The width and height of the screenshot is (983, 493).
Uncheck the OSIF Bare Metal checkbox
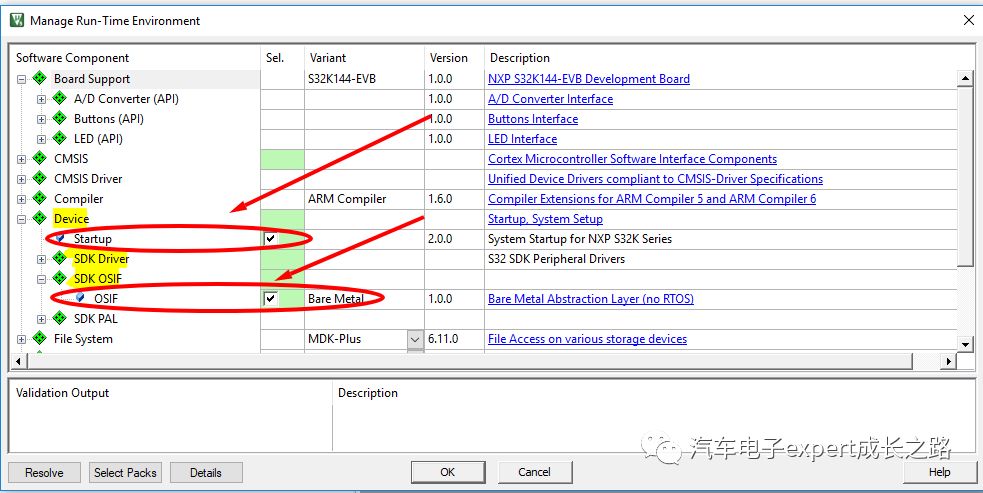click(270, 299)
